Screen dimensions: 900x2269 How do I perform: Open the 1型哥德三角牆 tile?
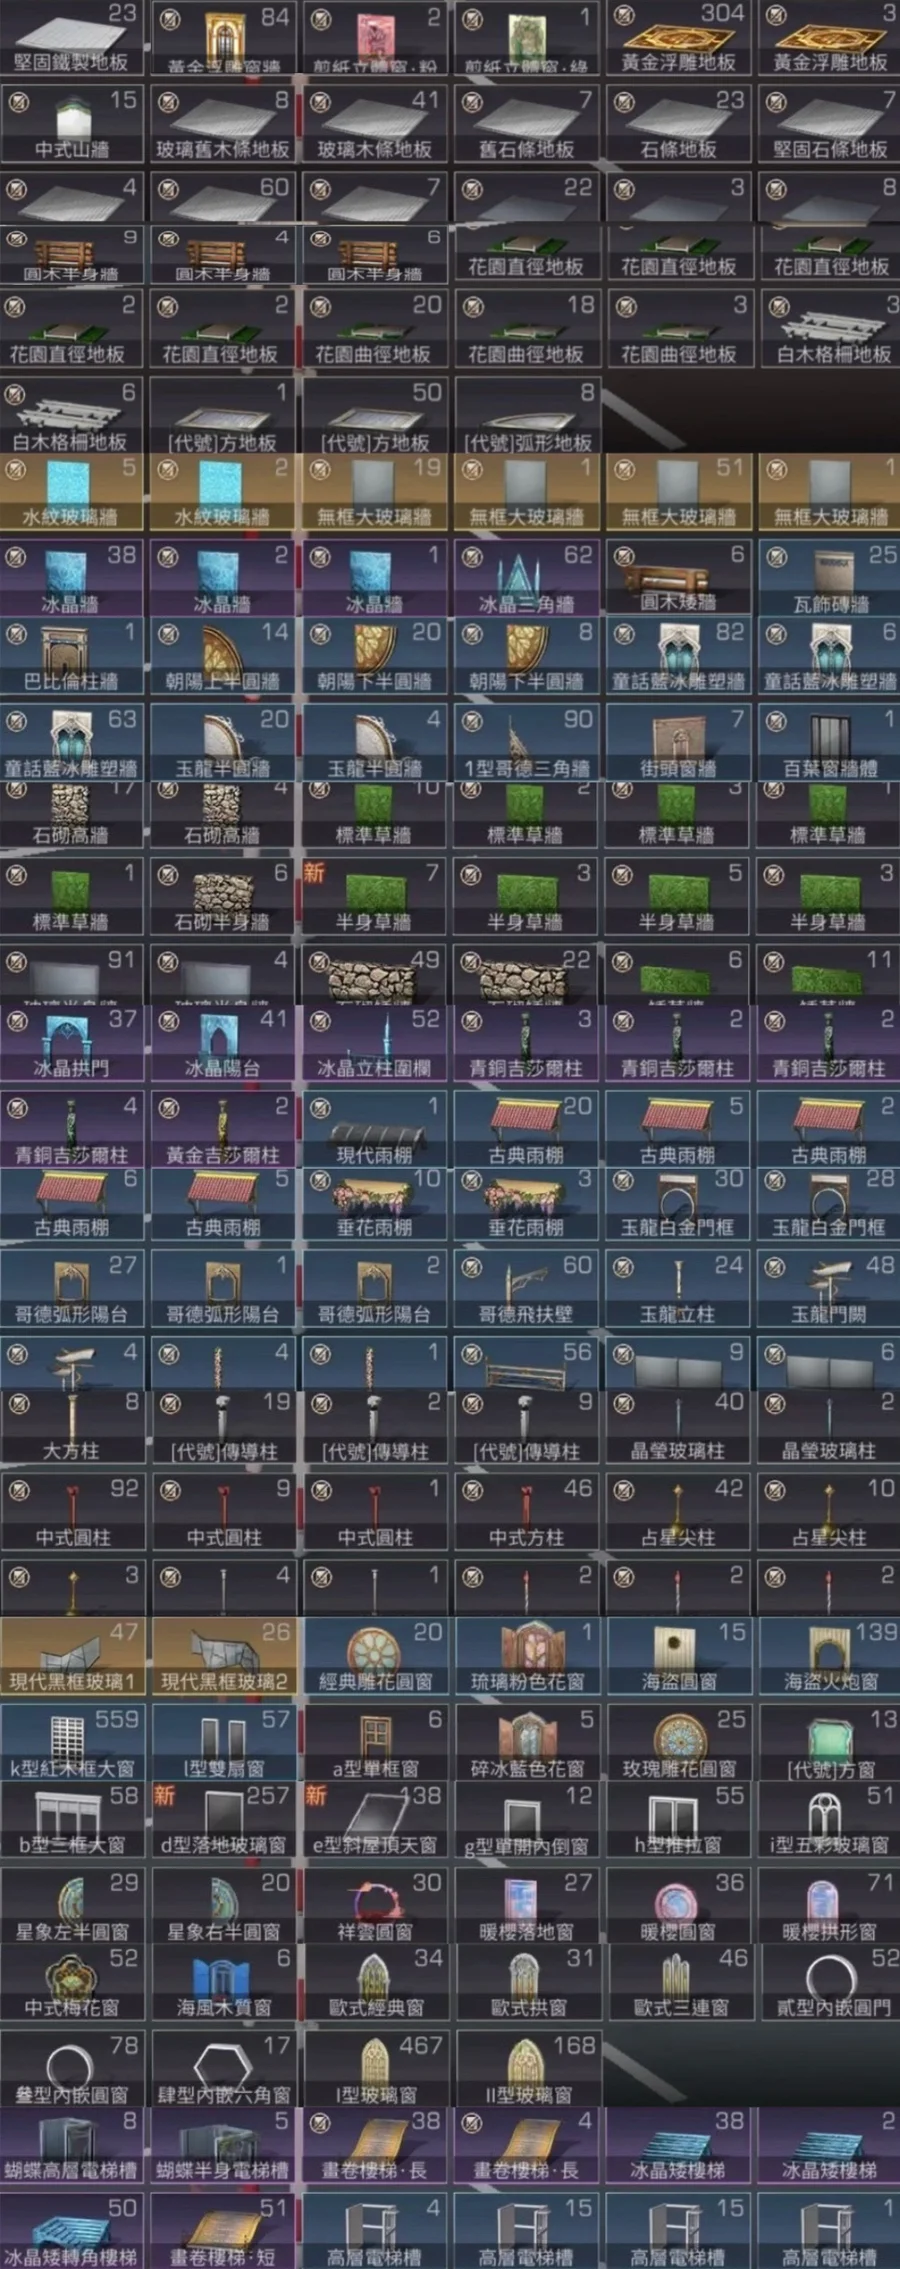[x=526, y=743]
